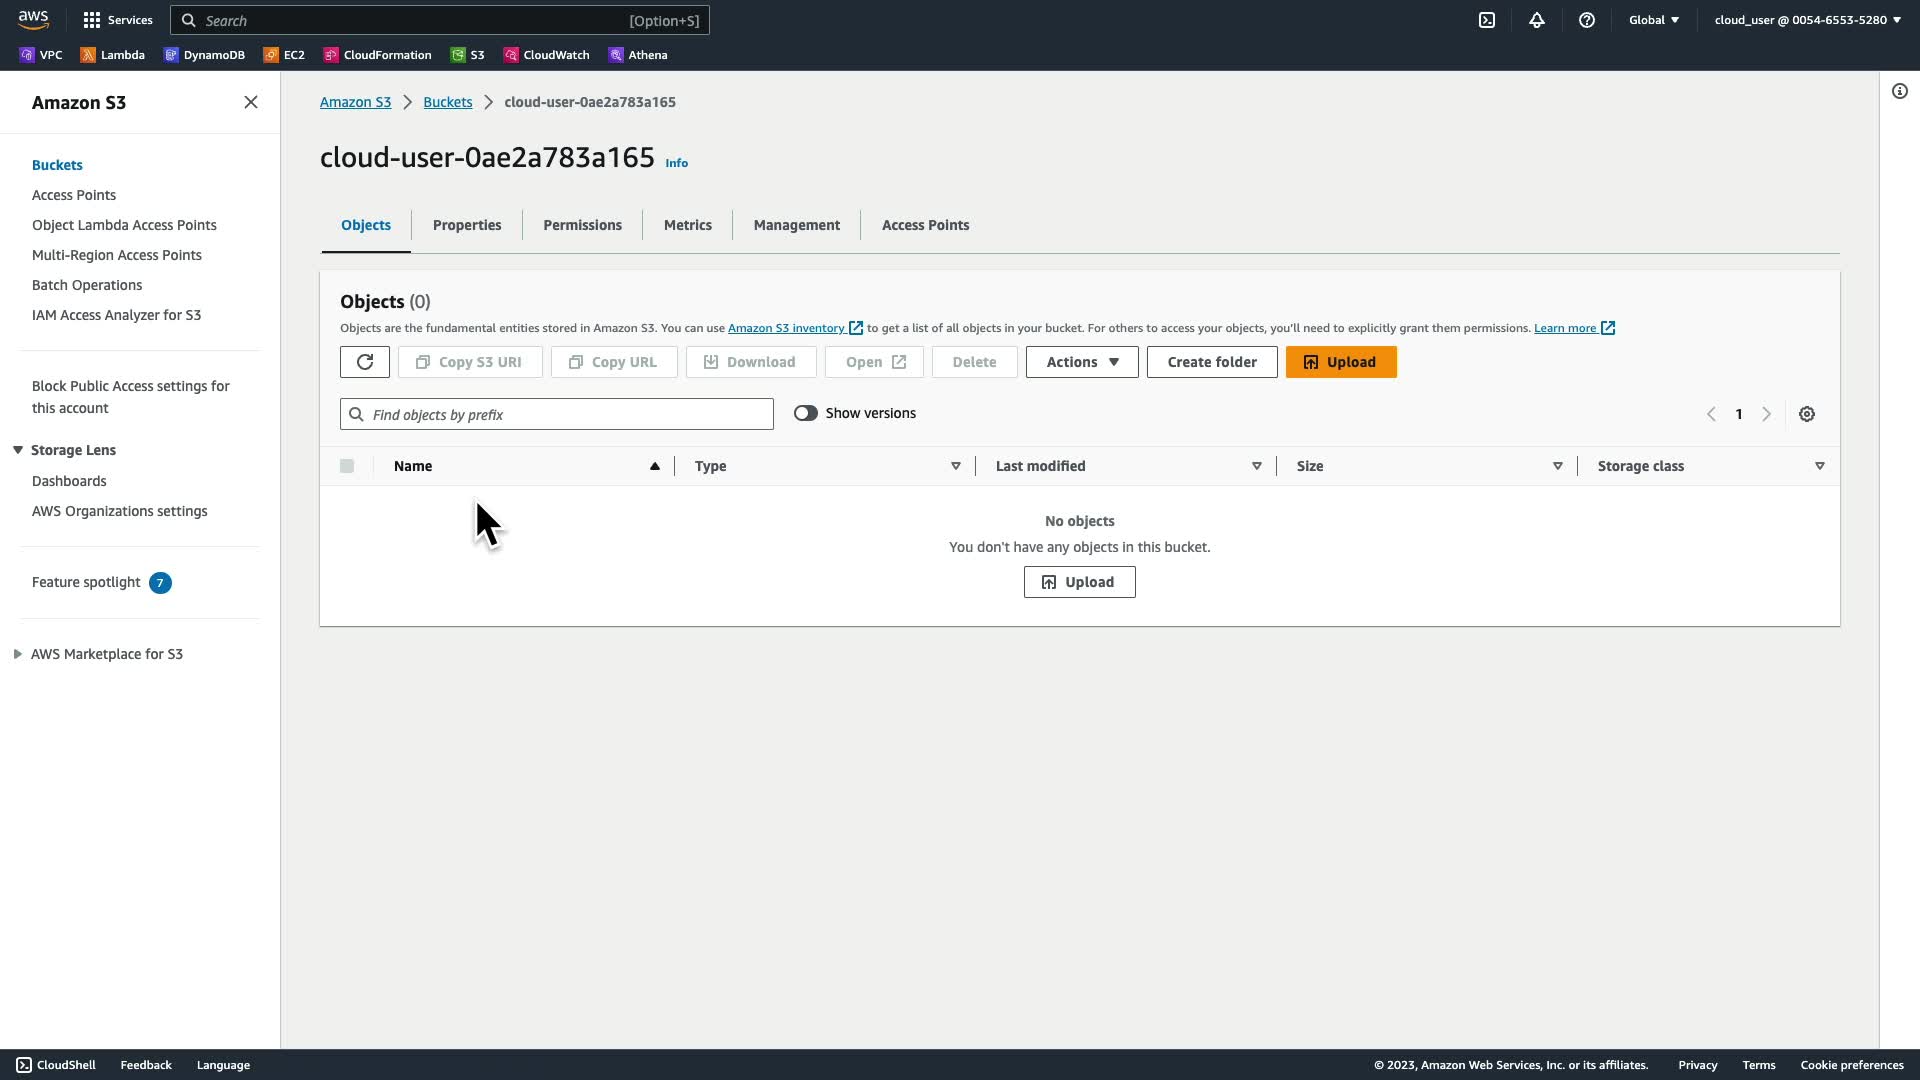This screenshot has height=1080, width=1920.
Task: Open the Services grid menu icon
Action: click(92, 20)
